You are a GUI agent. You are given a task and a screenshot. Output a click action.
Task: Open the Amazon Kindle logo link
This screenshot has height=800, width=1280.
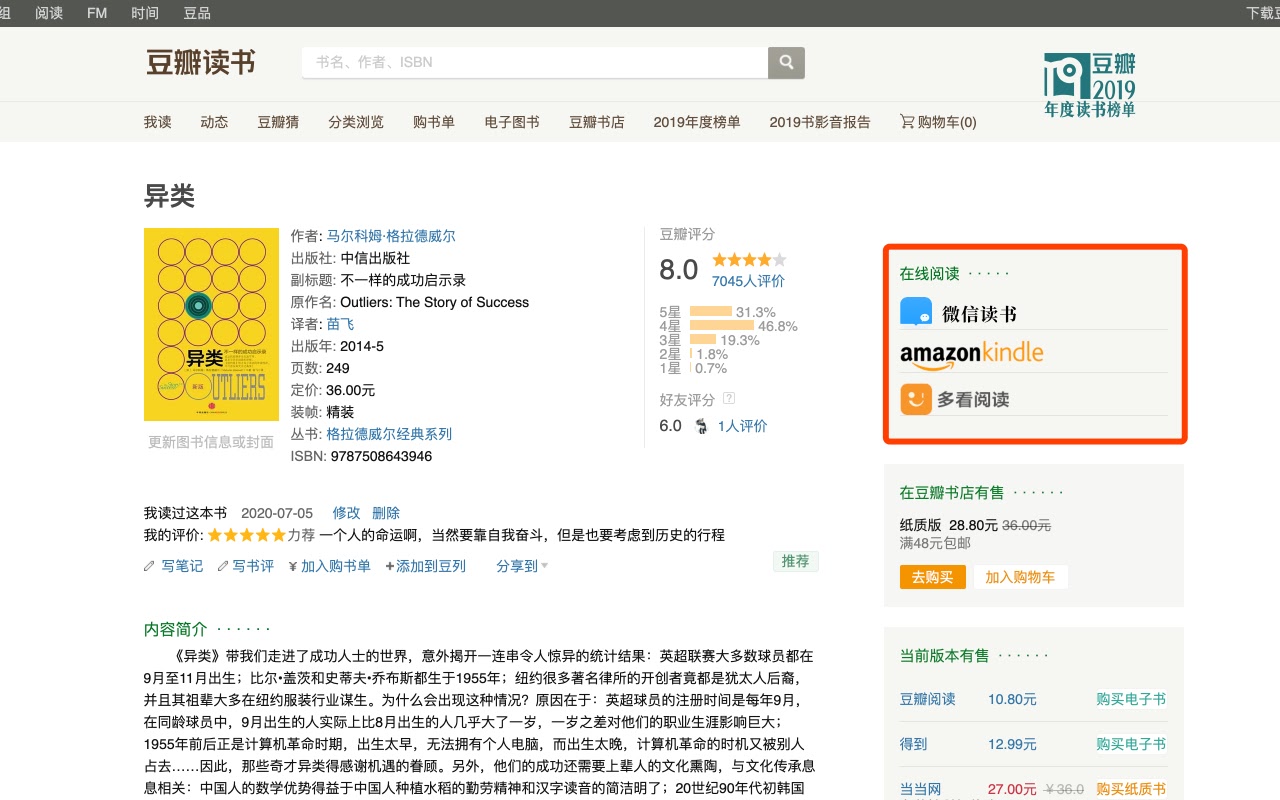(x=971, y=355)
